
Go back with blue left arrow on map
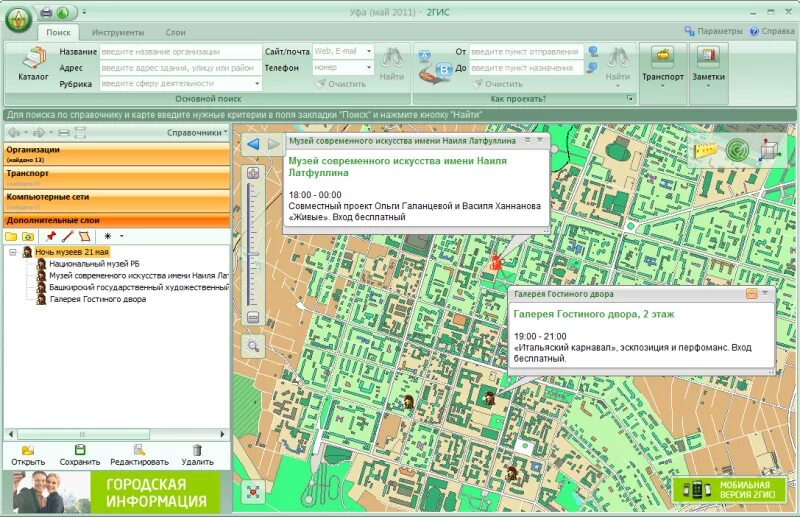pyautogui.click(x=253, y=144)
